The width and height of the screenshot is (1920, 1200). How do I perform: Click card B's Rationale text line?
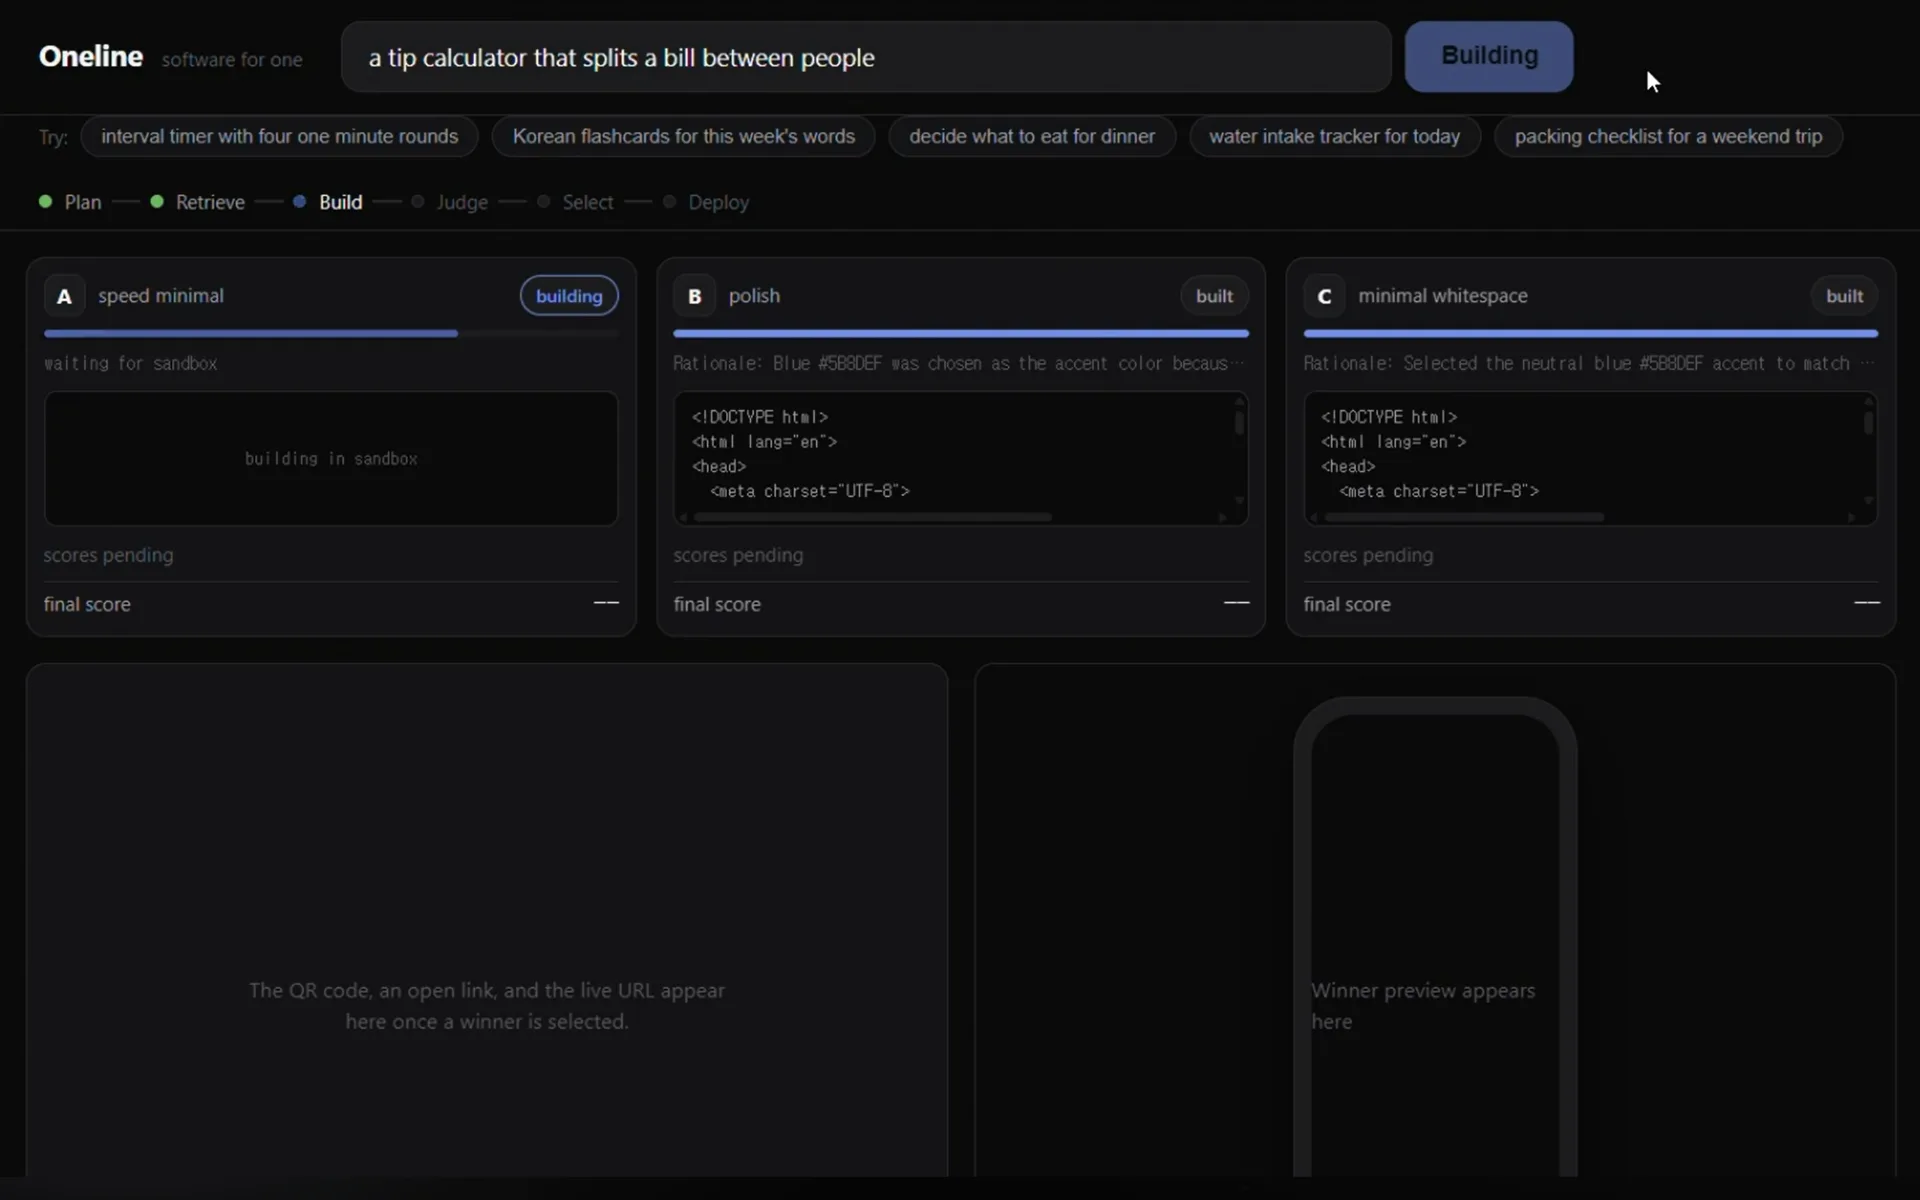pyautogui.click(x=959, y=363)
